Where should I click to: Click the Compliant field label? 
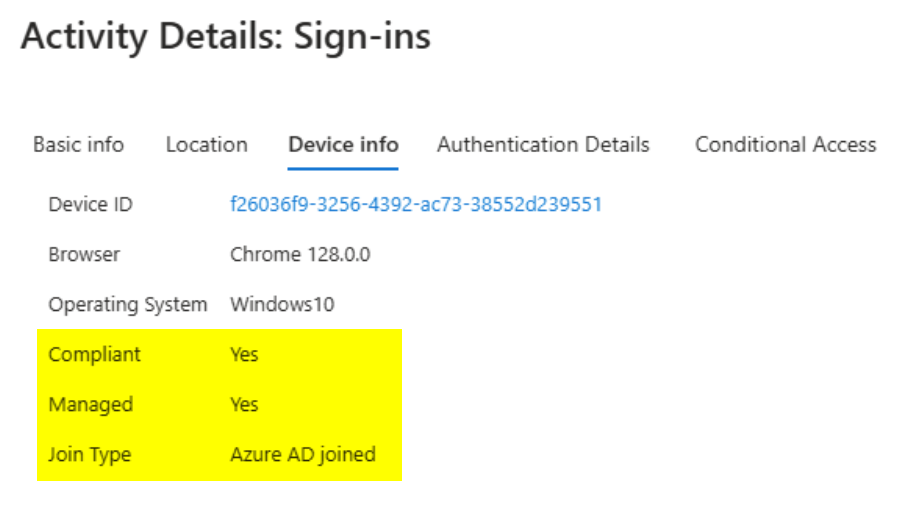(94, 354)
